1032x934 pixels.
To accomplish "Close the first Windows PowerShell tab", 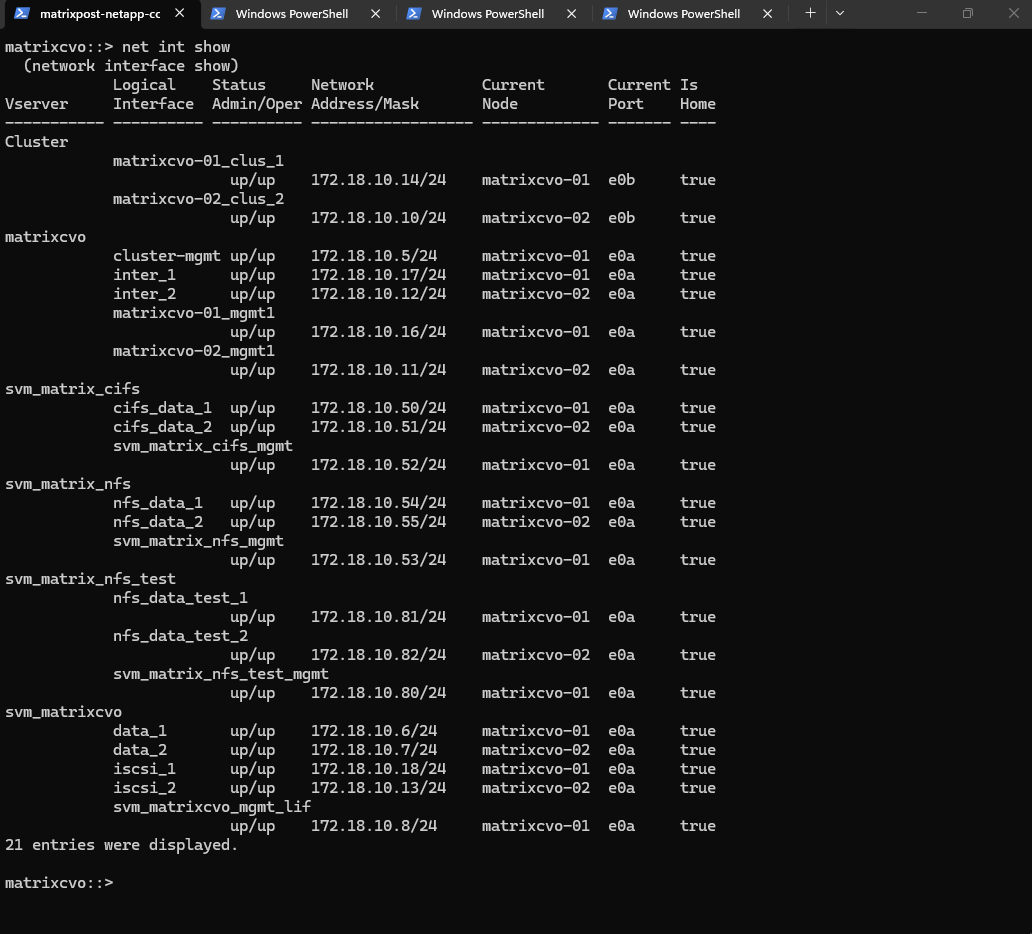I will click(x=376, y=14).
